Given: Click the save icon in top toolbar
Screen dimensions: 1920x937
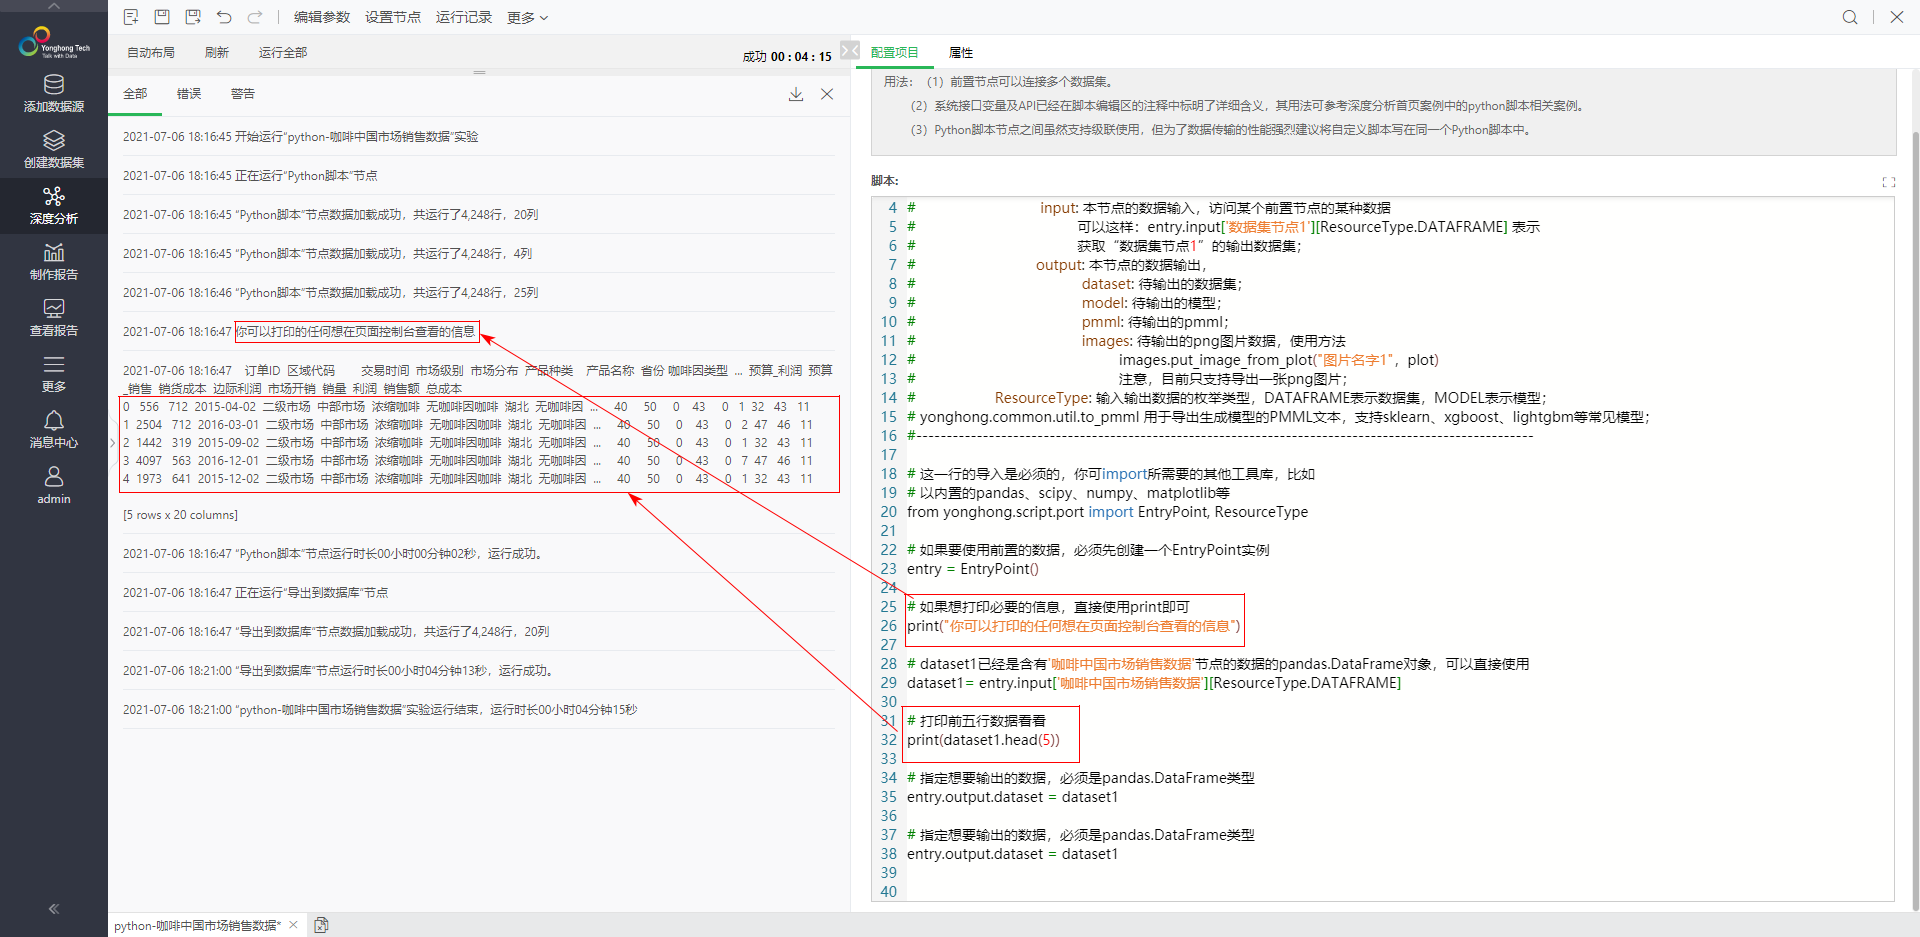Looking at the screenshot, I should tap(162, 17).
